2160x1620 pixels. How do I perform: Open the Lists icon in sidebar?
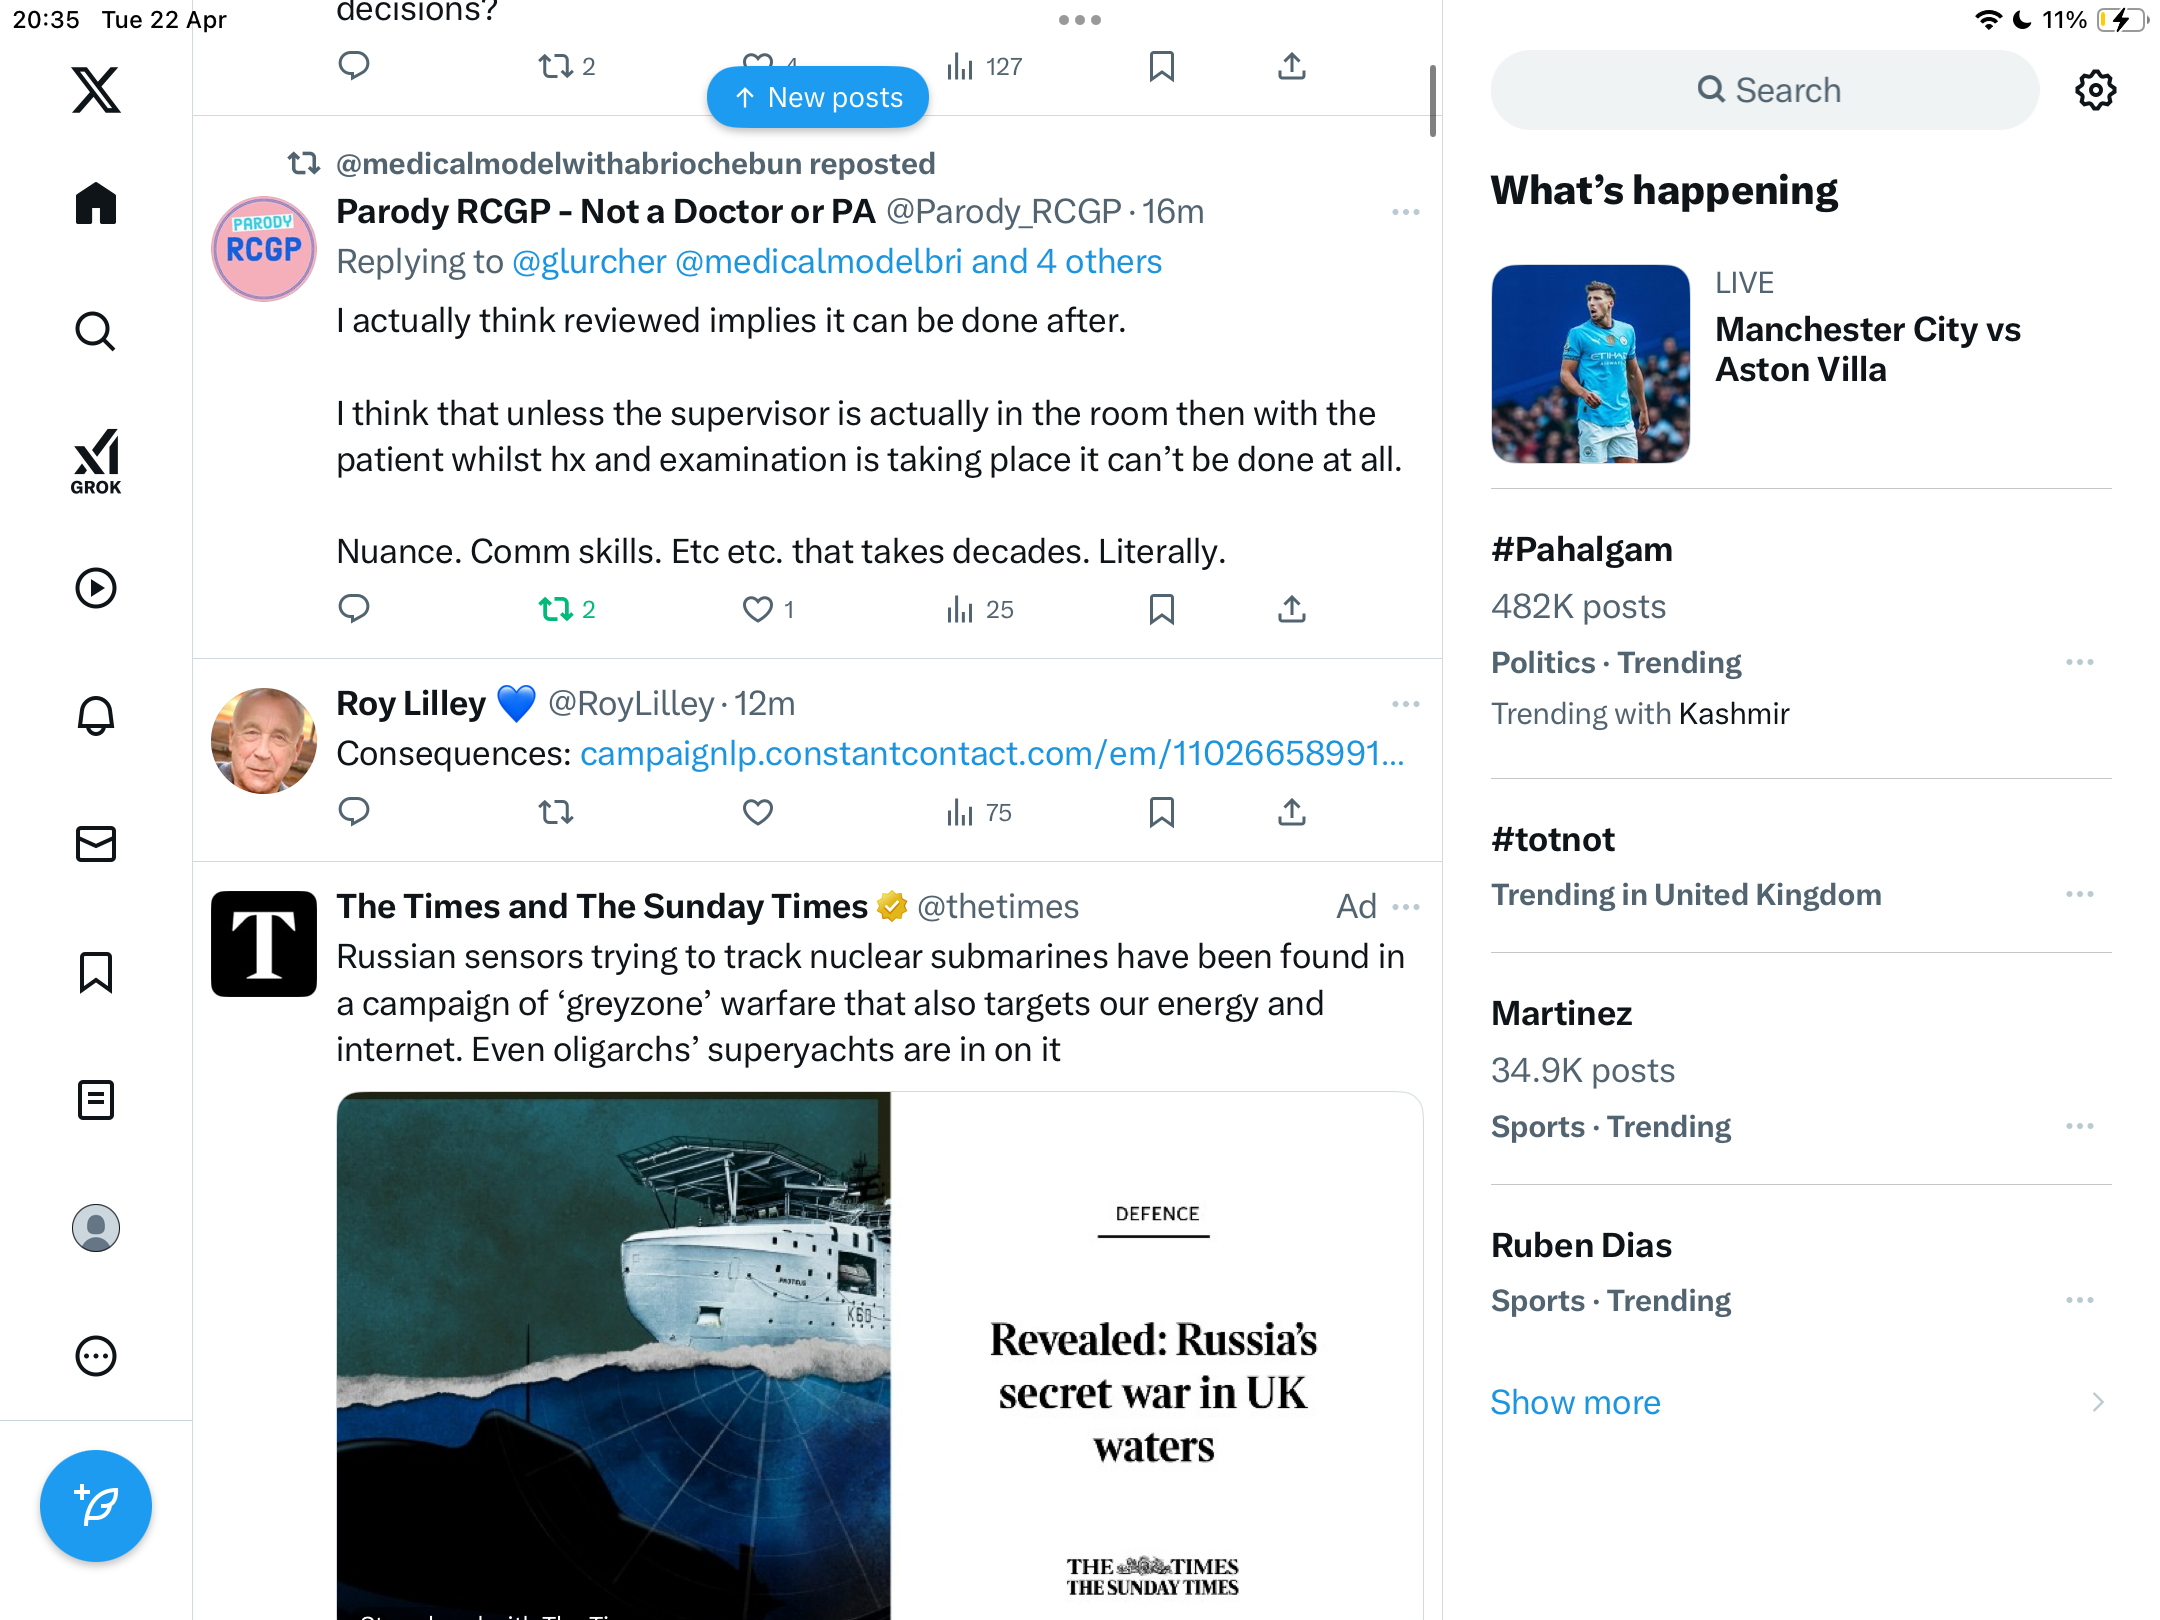click(96, 1100)
